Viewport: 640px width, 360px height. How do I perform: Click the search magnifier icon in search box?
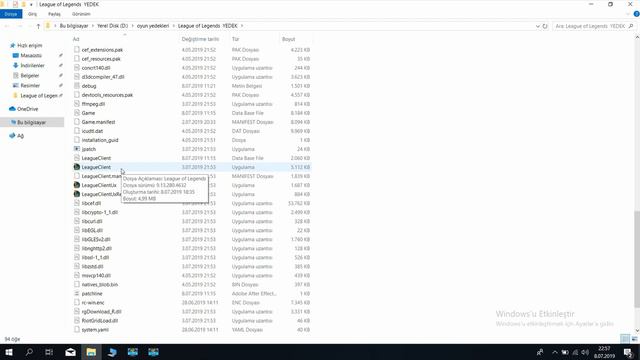pos(631,26)
